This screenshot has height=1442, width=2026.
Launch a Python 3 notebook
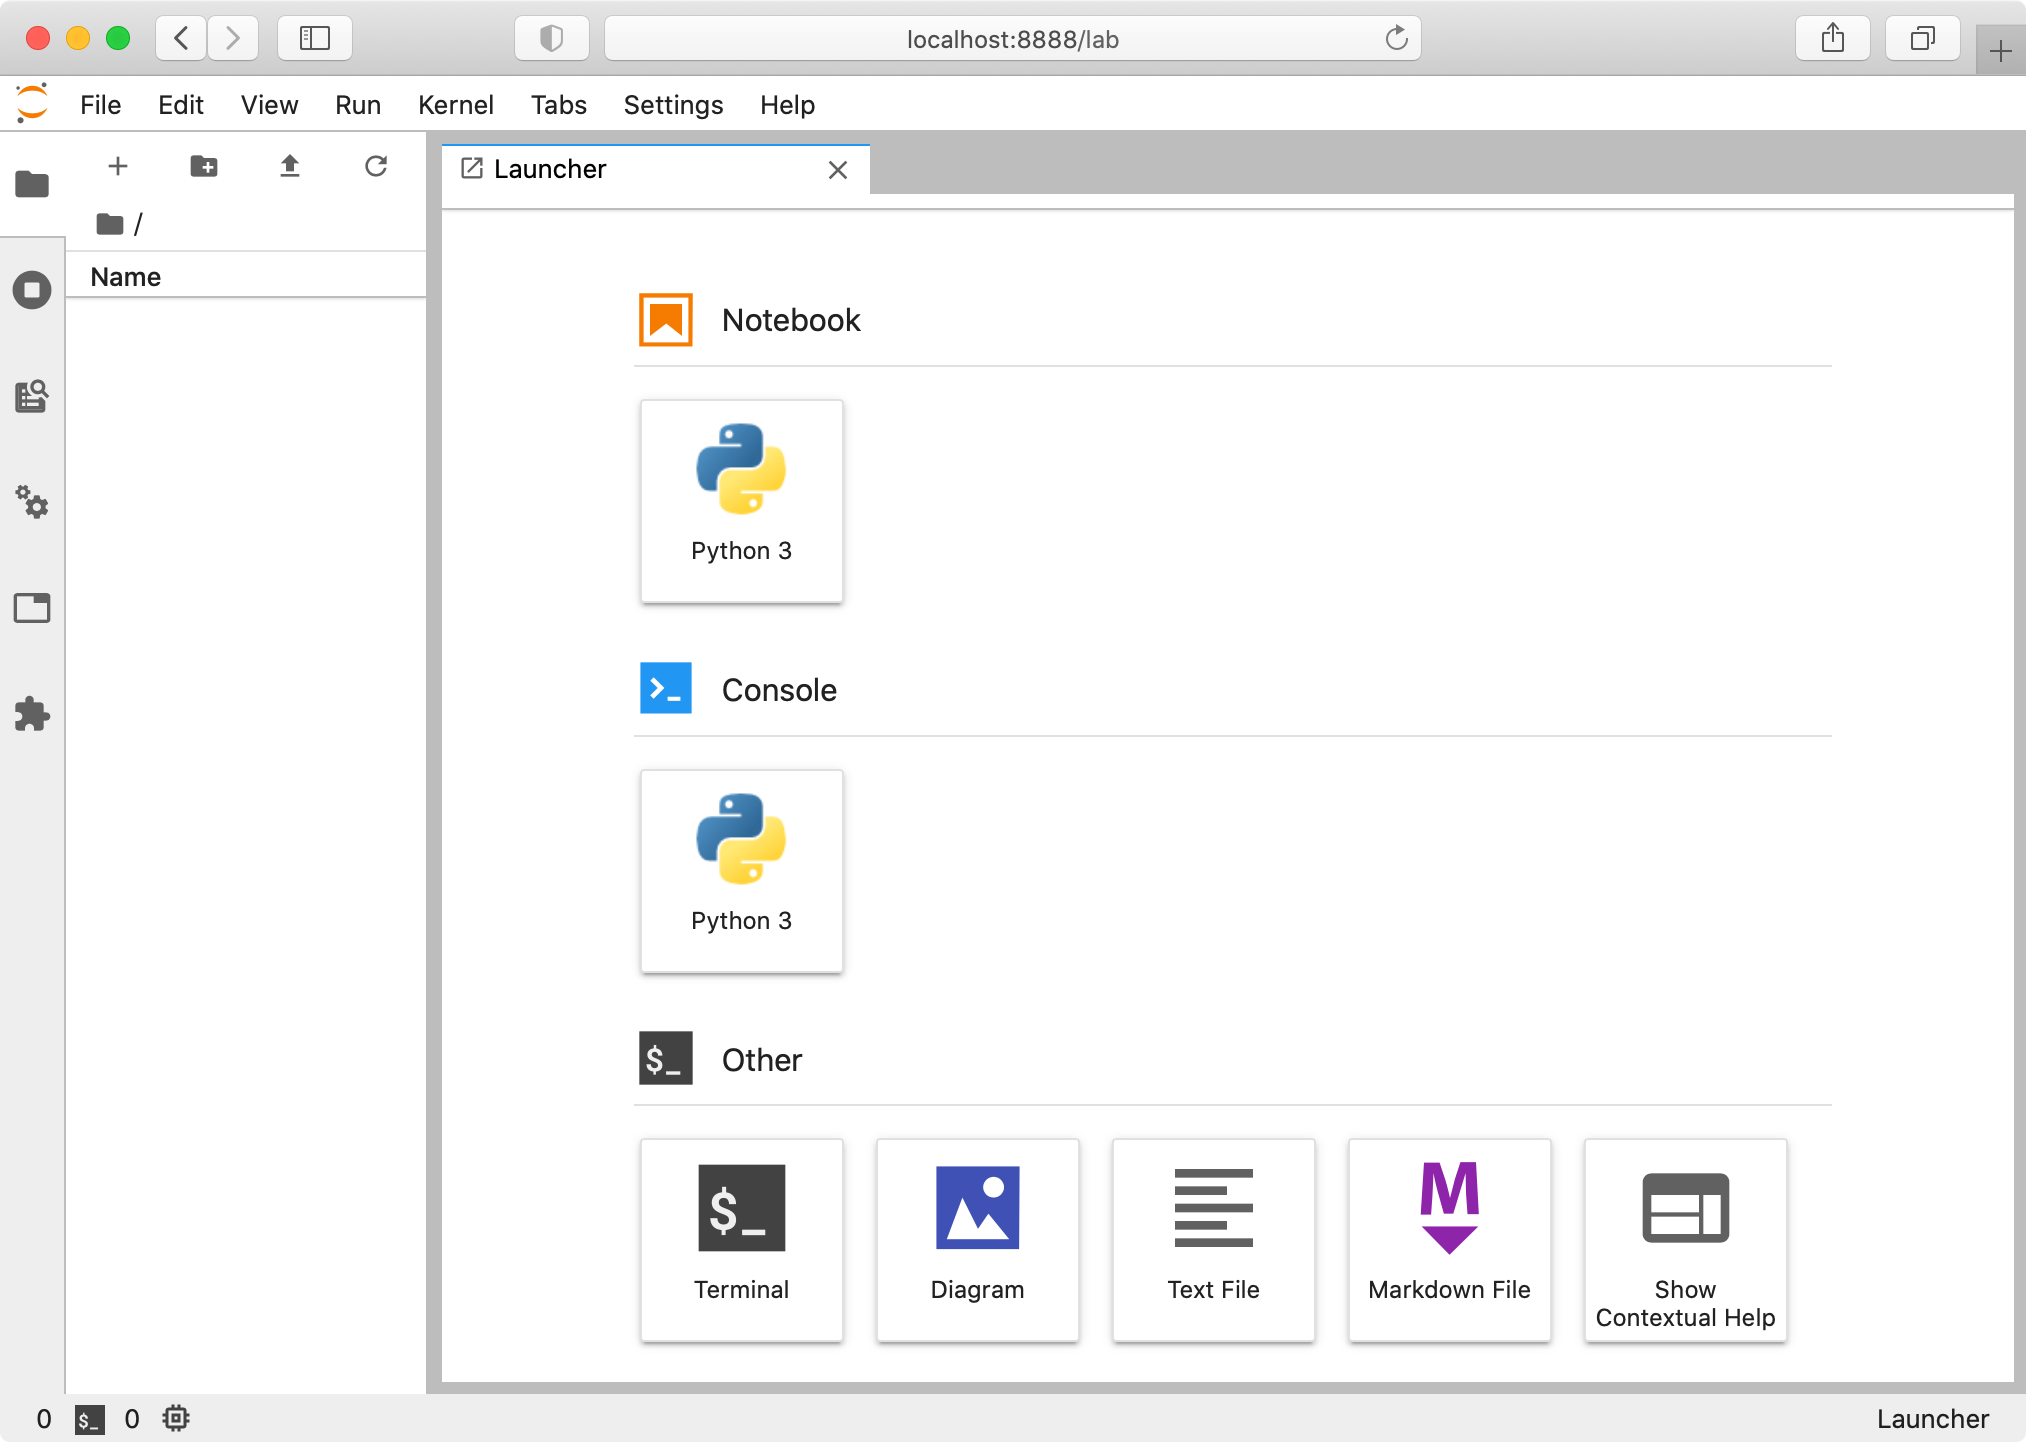click(x=741, y=500)
